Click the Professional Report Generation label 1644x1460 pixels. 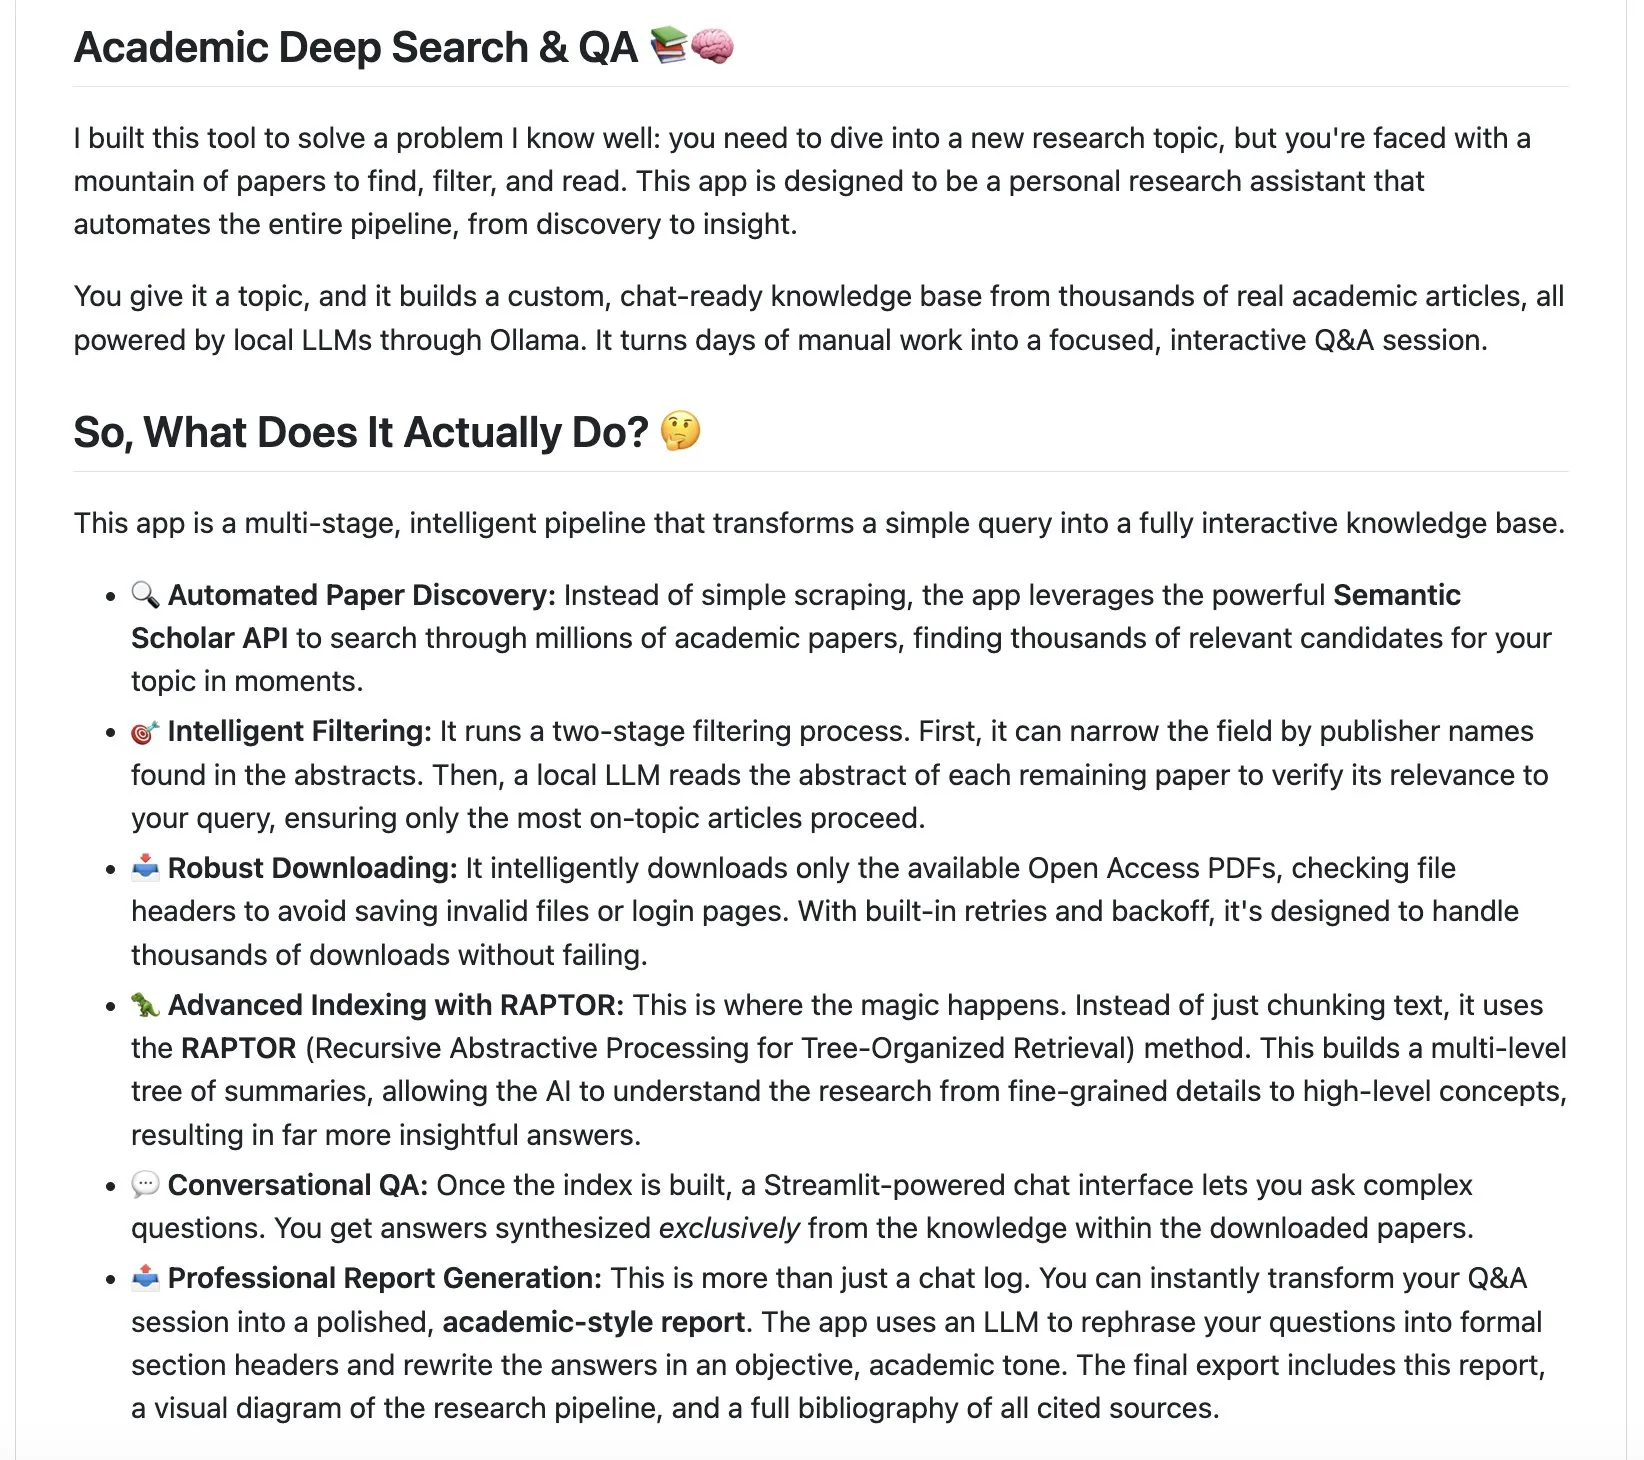(x=385, y=1278)
